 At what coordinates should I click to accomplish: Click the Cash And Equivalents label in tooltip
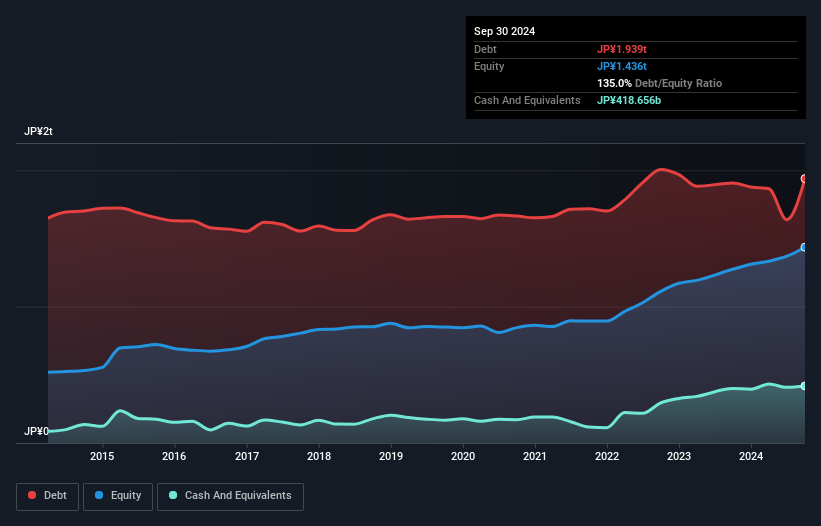point(527,100)
